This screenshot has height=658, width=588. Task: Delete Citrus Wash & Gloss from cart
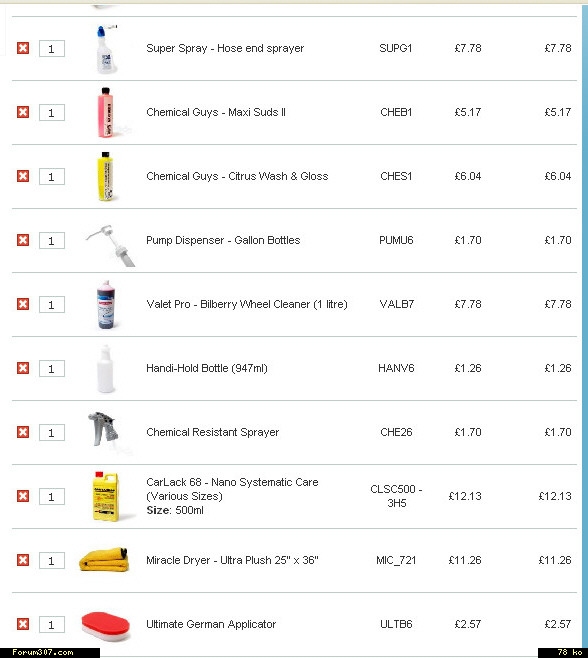point(23,176)
